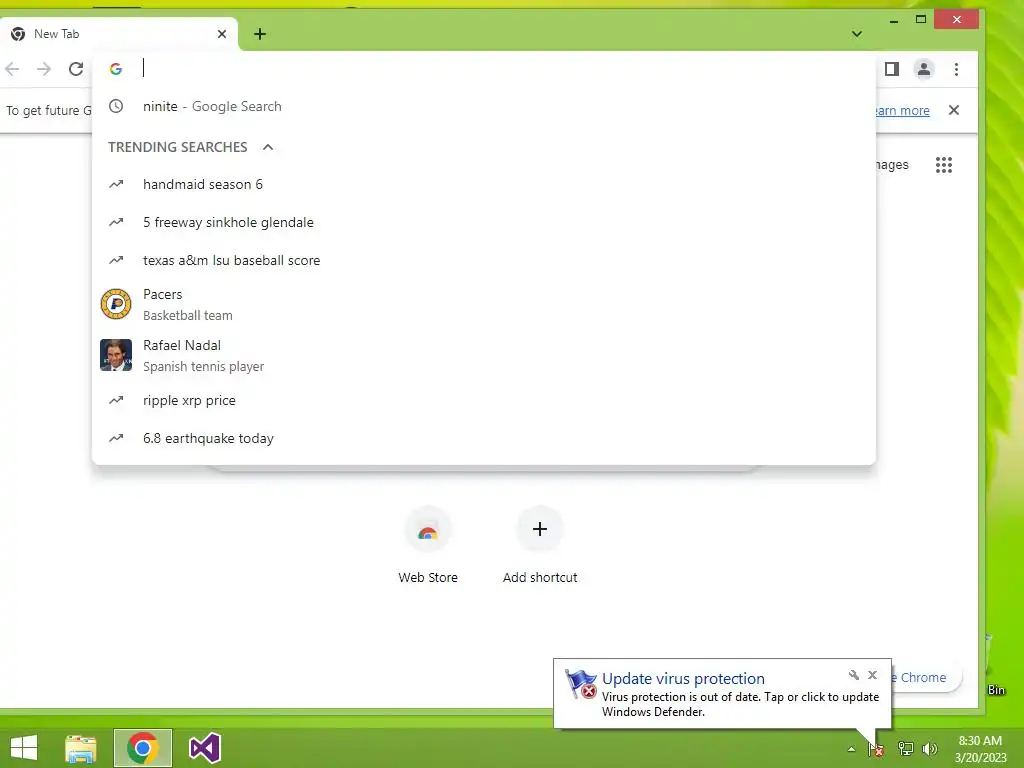This screenshot has width=1024, height=768.
Task: Choose '5 freeway sinkhole glendale' suggestion
Action: 484,222
